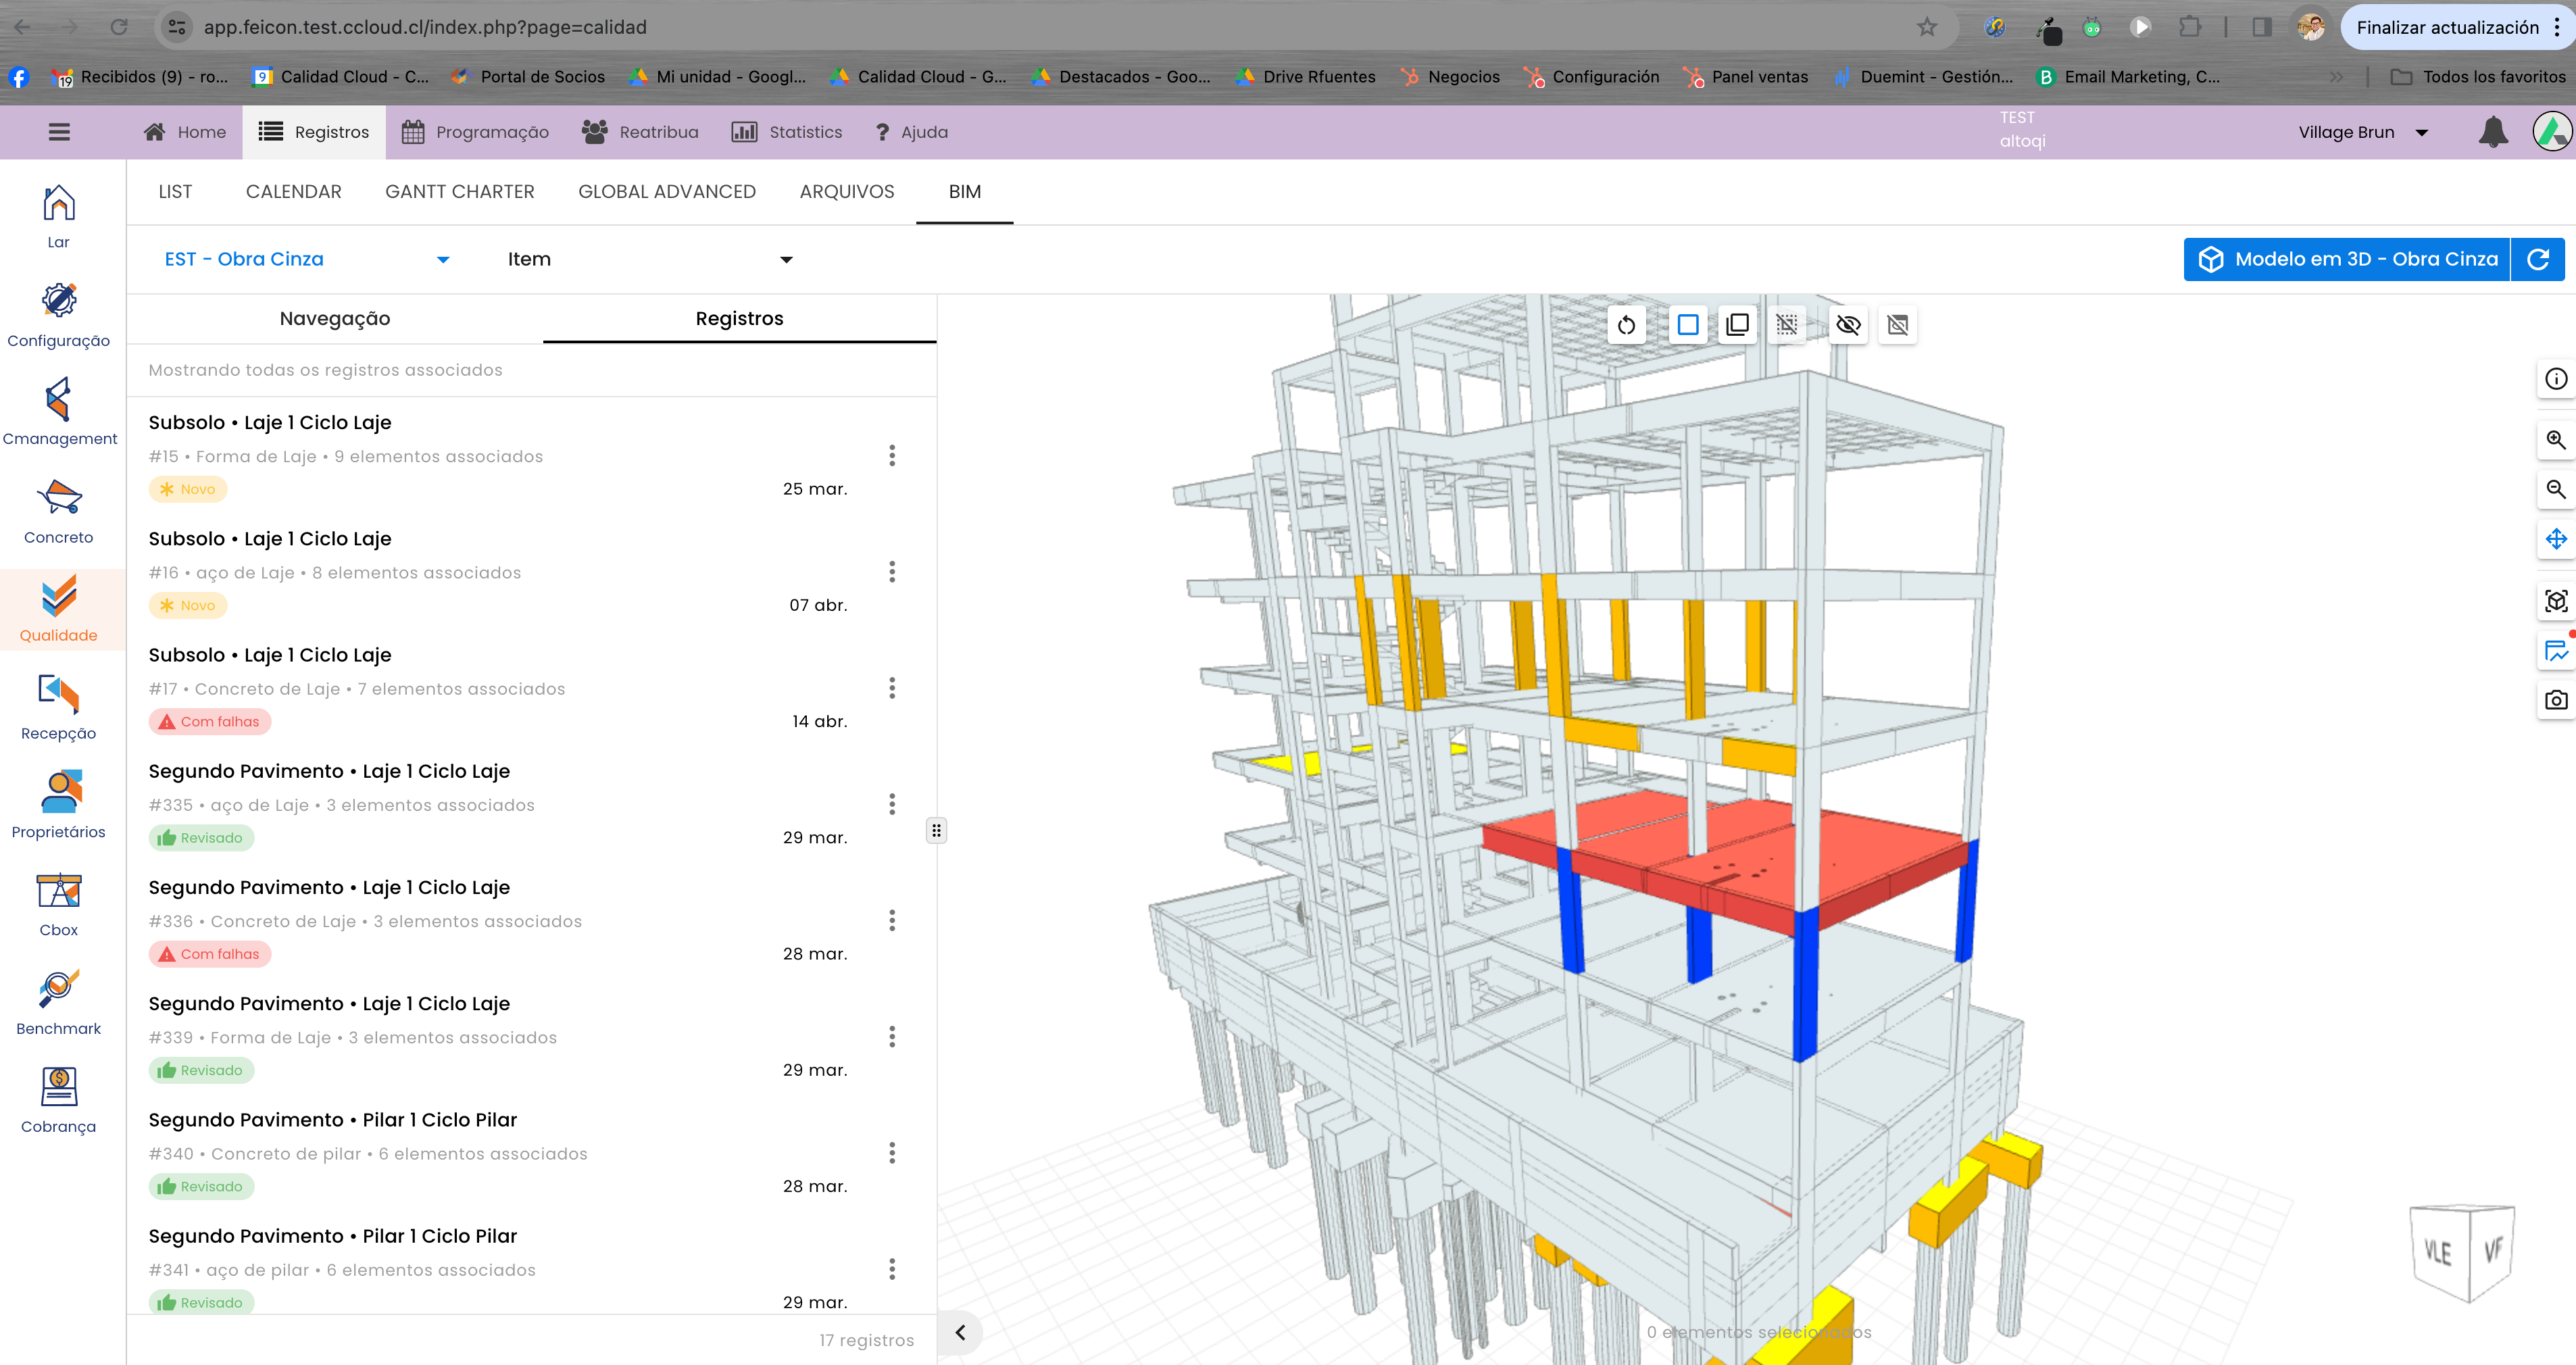Image resolution: width=2576 pixels, height=1365 pixels.
Task: Open the GLOBAL ADVANCED tab
Action: pos(667,191)
